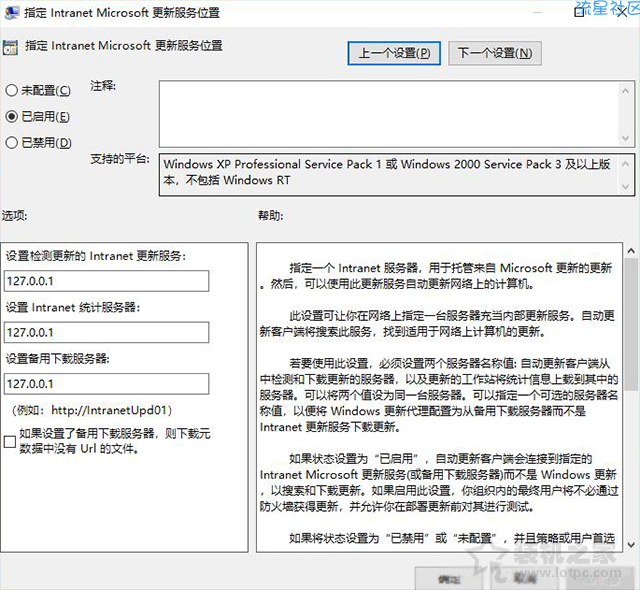This screenshot has height=590, width=640.
Task: Click the help panel scrollbar thumb
Action: click(x=631, y=323)
